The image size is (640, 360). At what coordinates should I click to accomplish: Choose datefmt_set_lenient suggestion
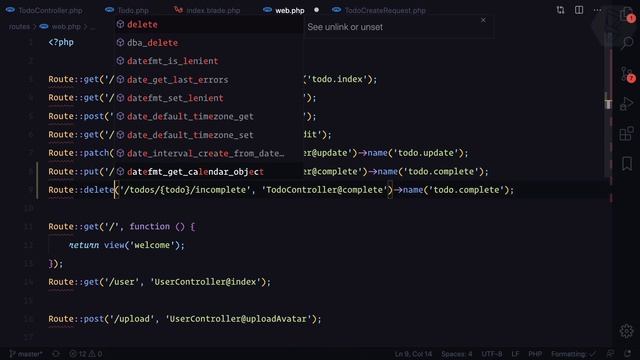tap(208, 98)
